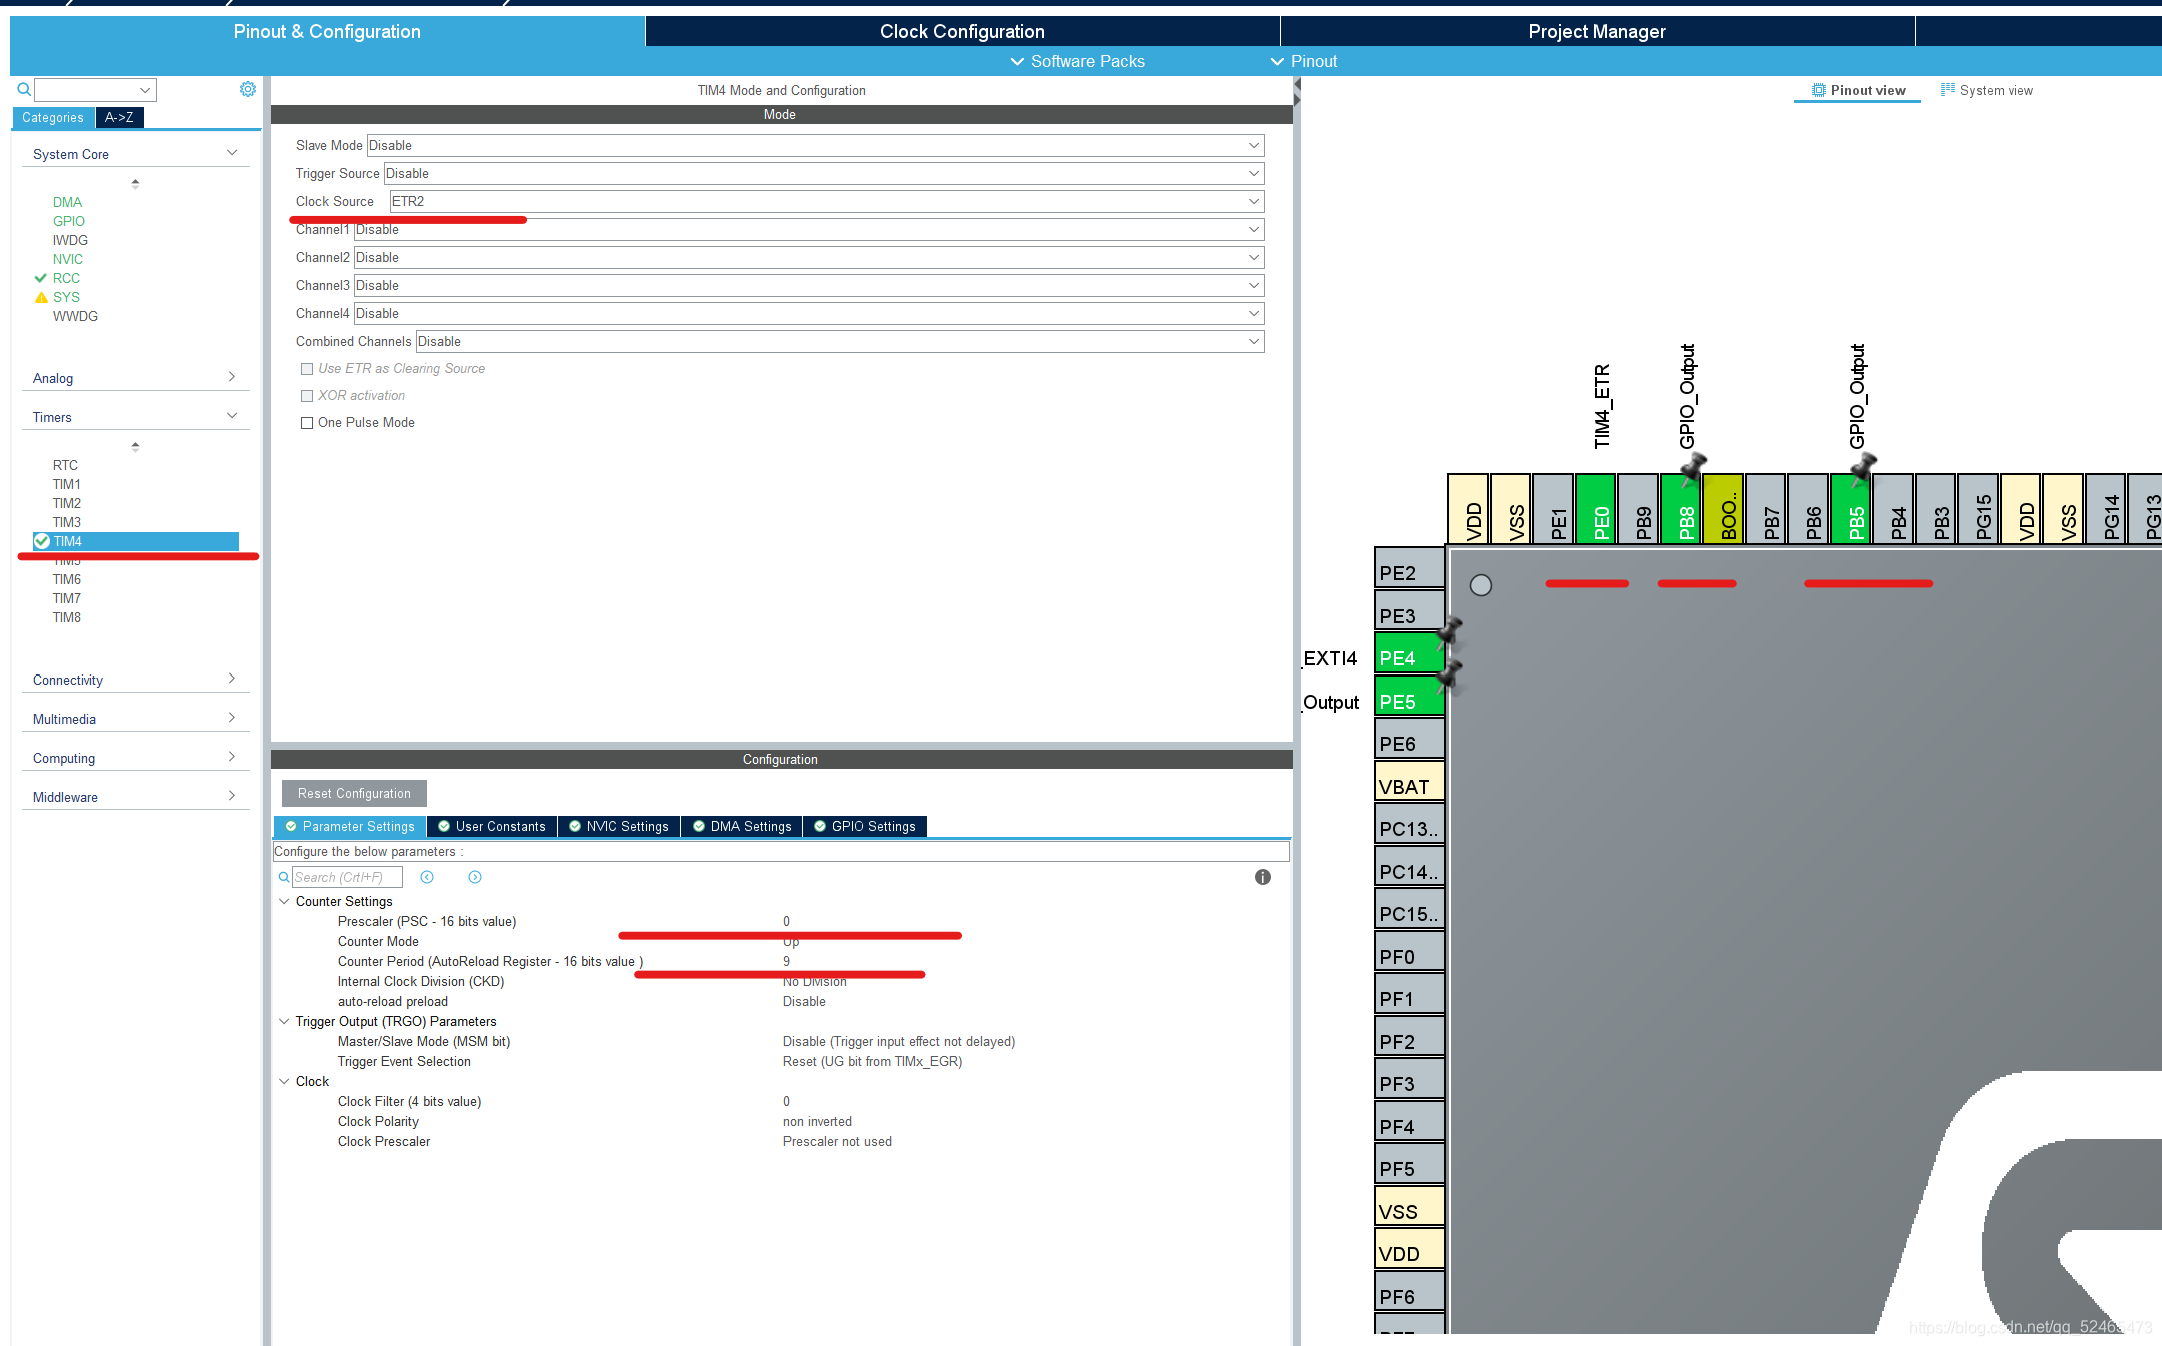This screenshot has height=1346, width=2162.
Task: Open the Channel2 dropdown
Action: (809, 257)
